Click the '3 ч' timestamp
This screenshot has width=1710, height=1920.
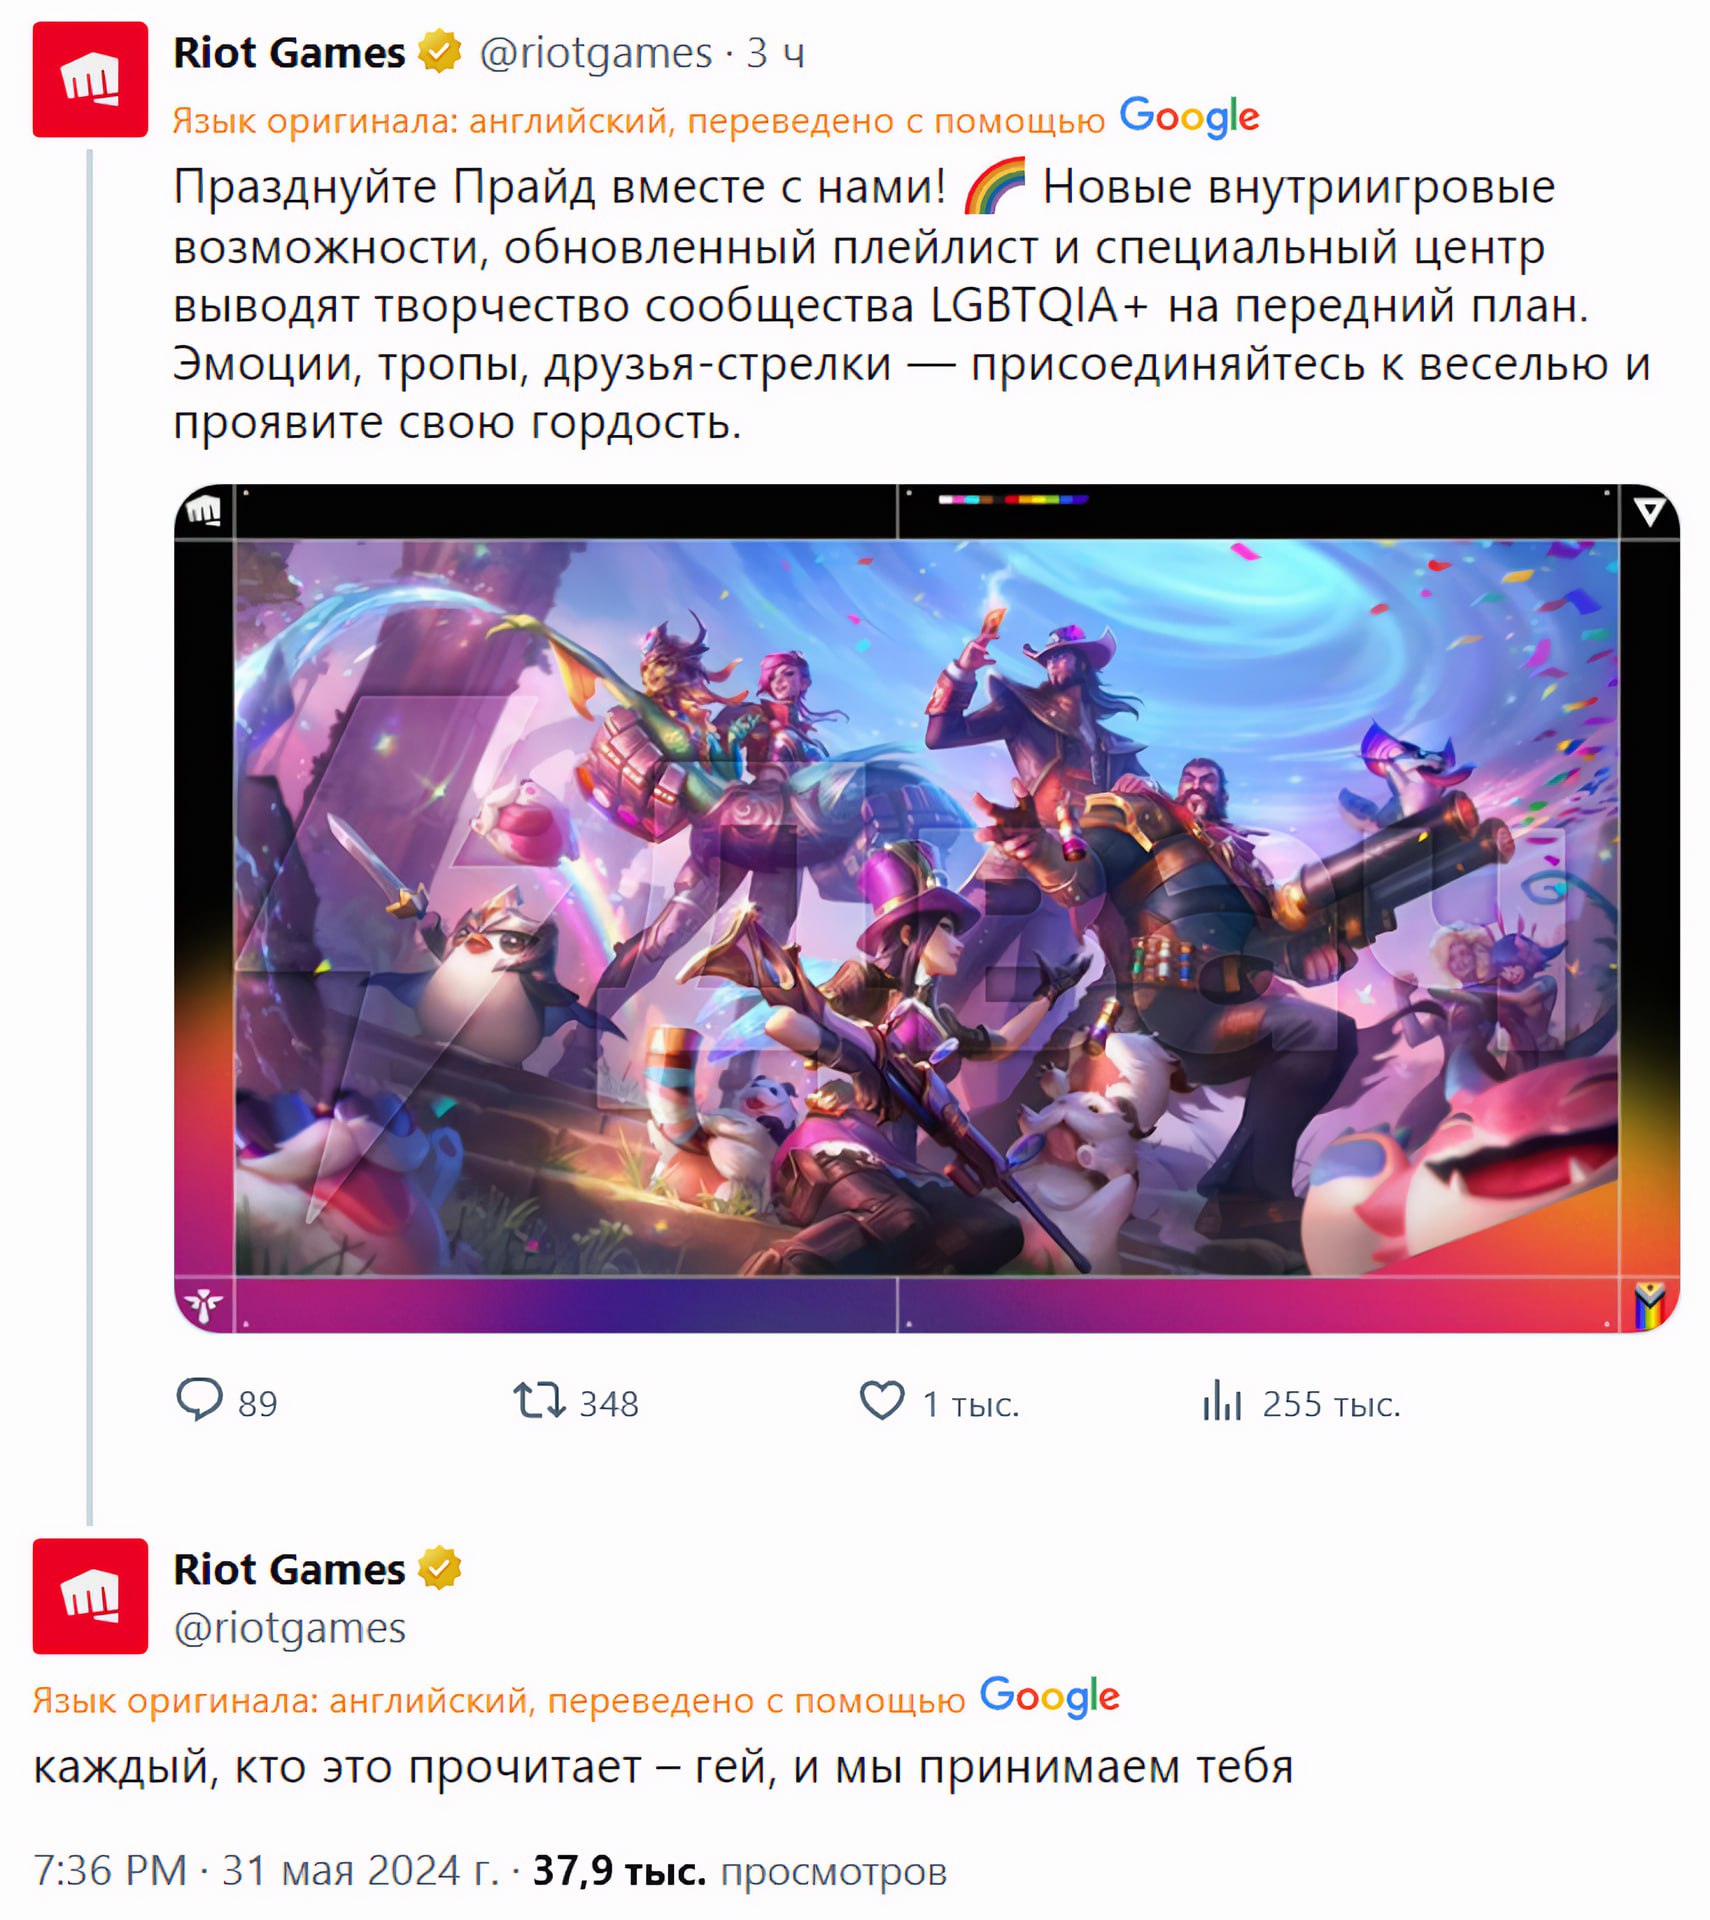coord(776,53)
